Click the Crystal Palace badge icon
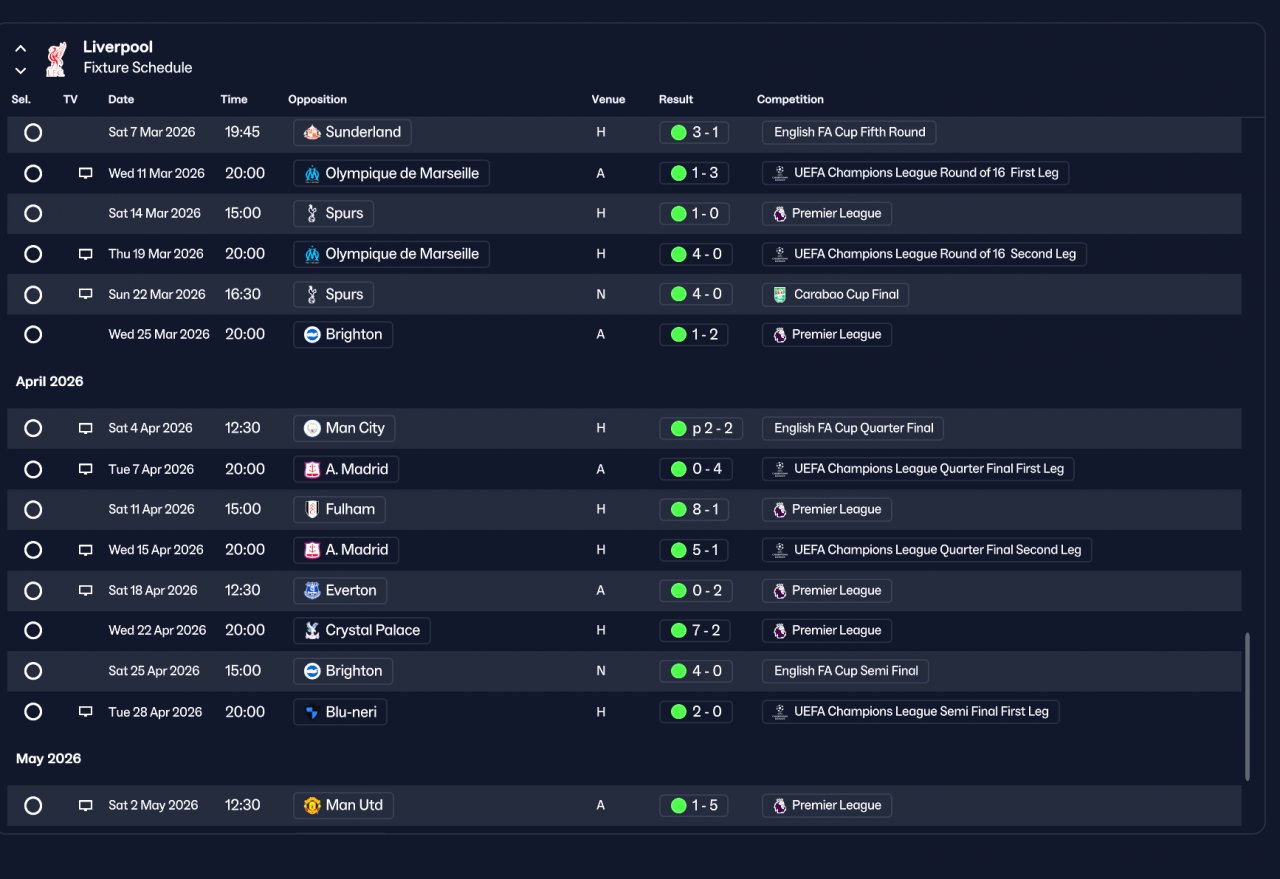 pyautogui.click(x=313, y=631)
